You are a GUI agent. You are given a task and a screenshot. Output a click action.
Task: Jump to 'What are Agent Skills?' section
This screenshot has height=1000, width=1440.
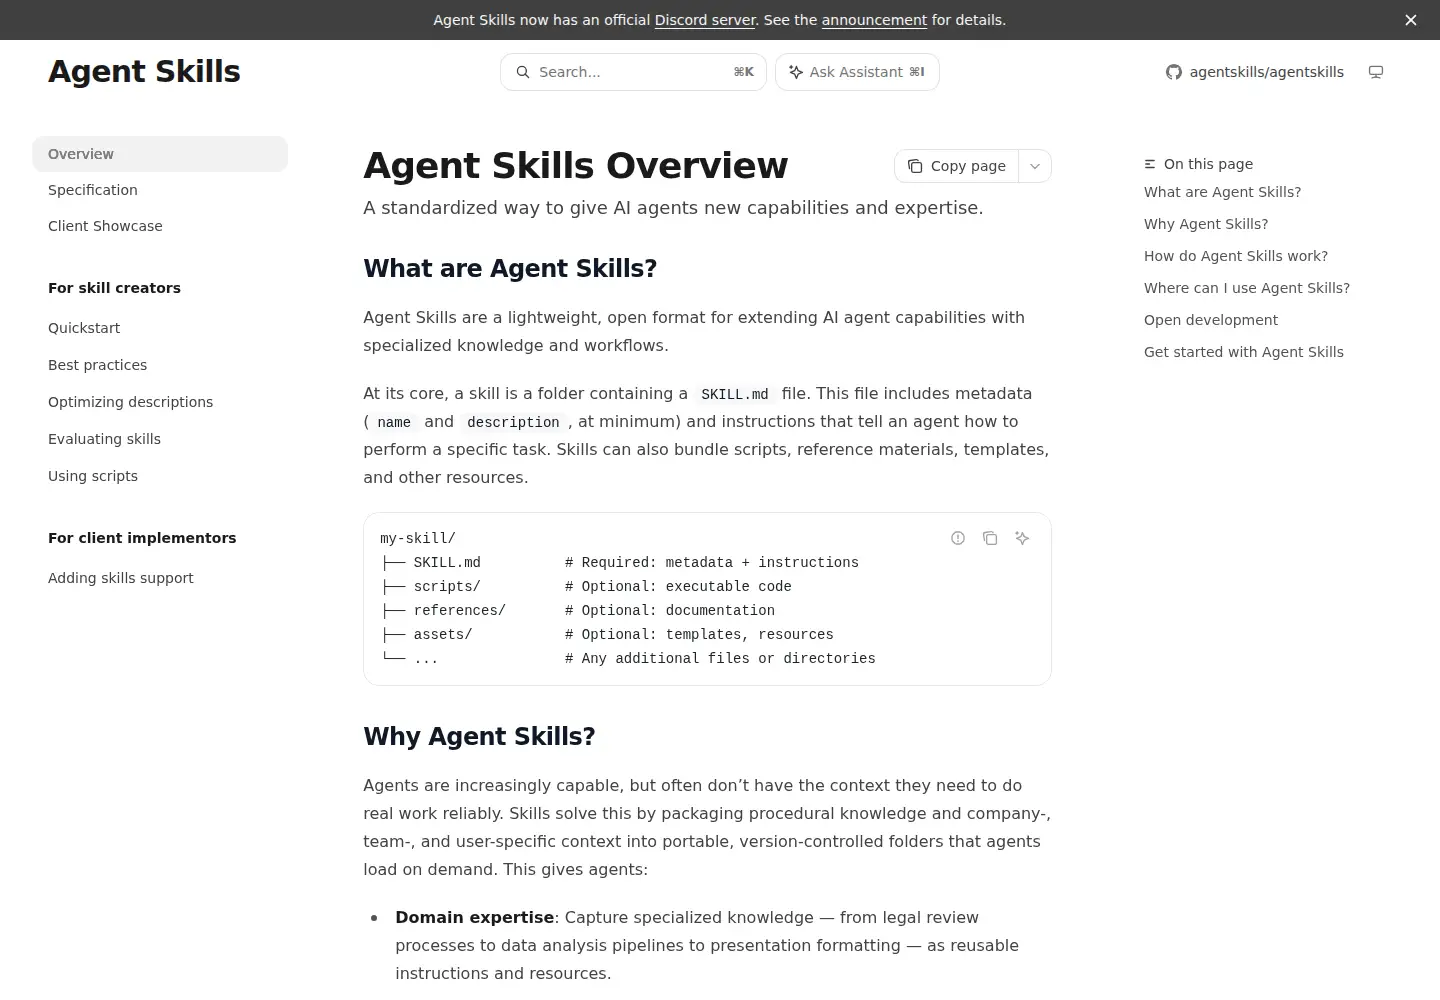point(1223,192)
